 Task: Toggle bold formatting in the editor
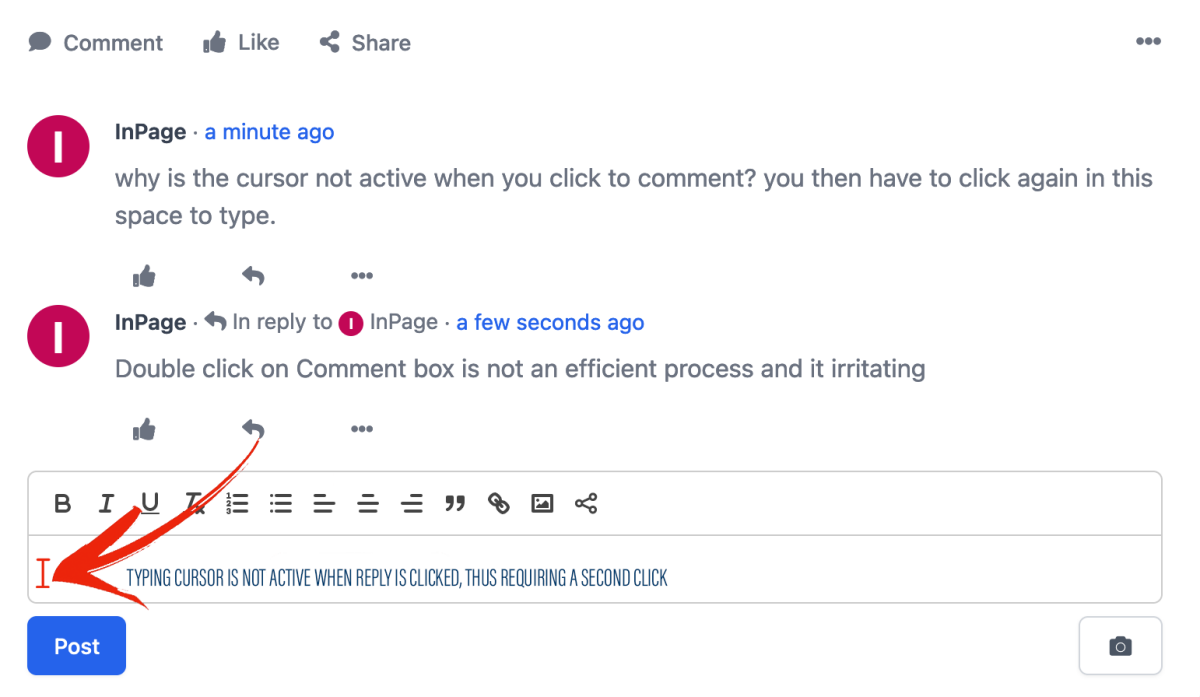(x=62, y=503)
